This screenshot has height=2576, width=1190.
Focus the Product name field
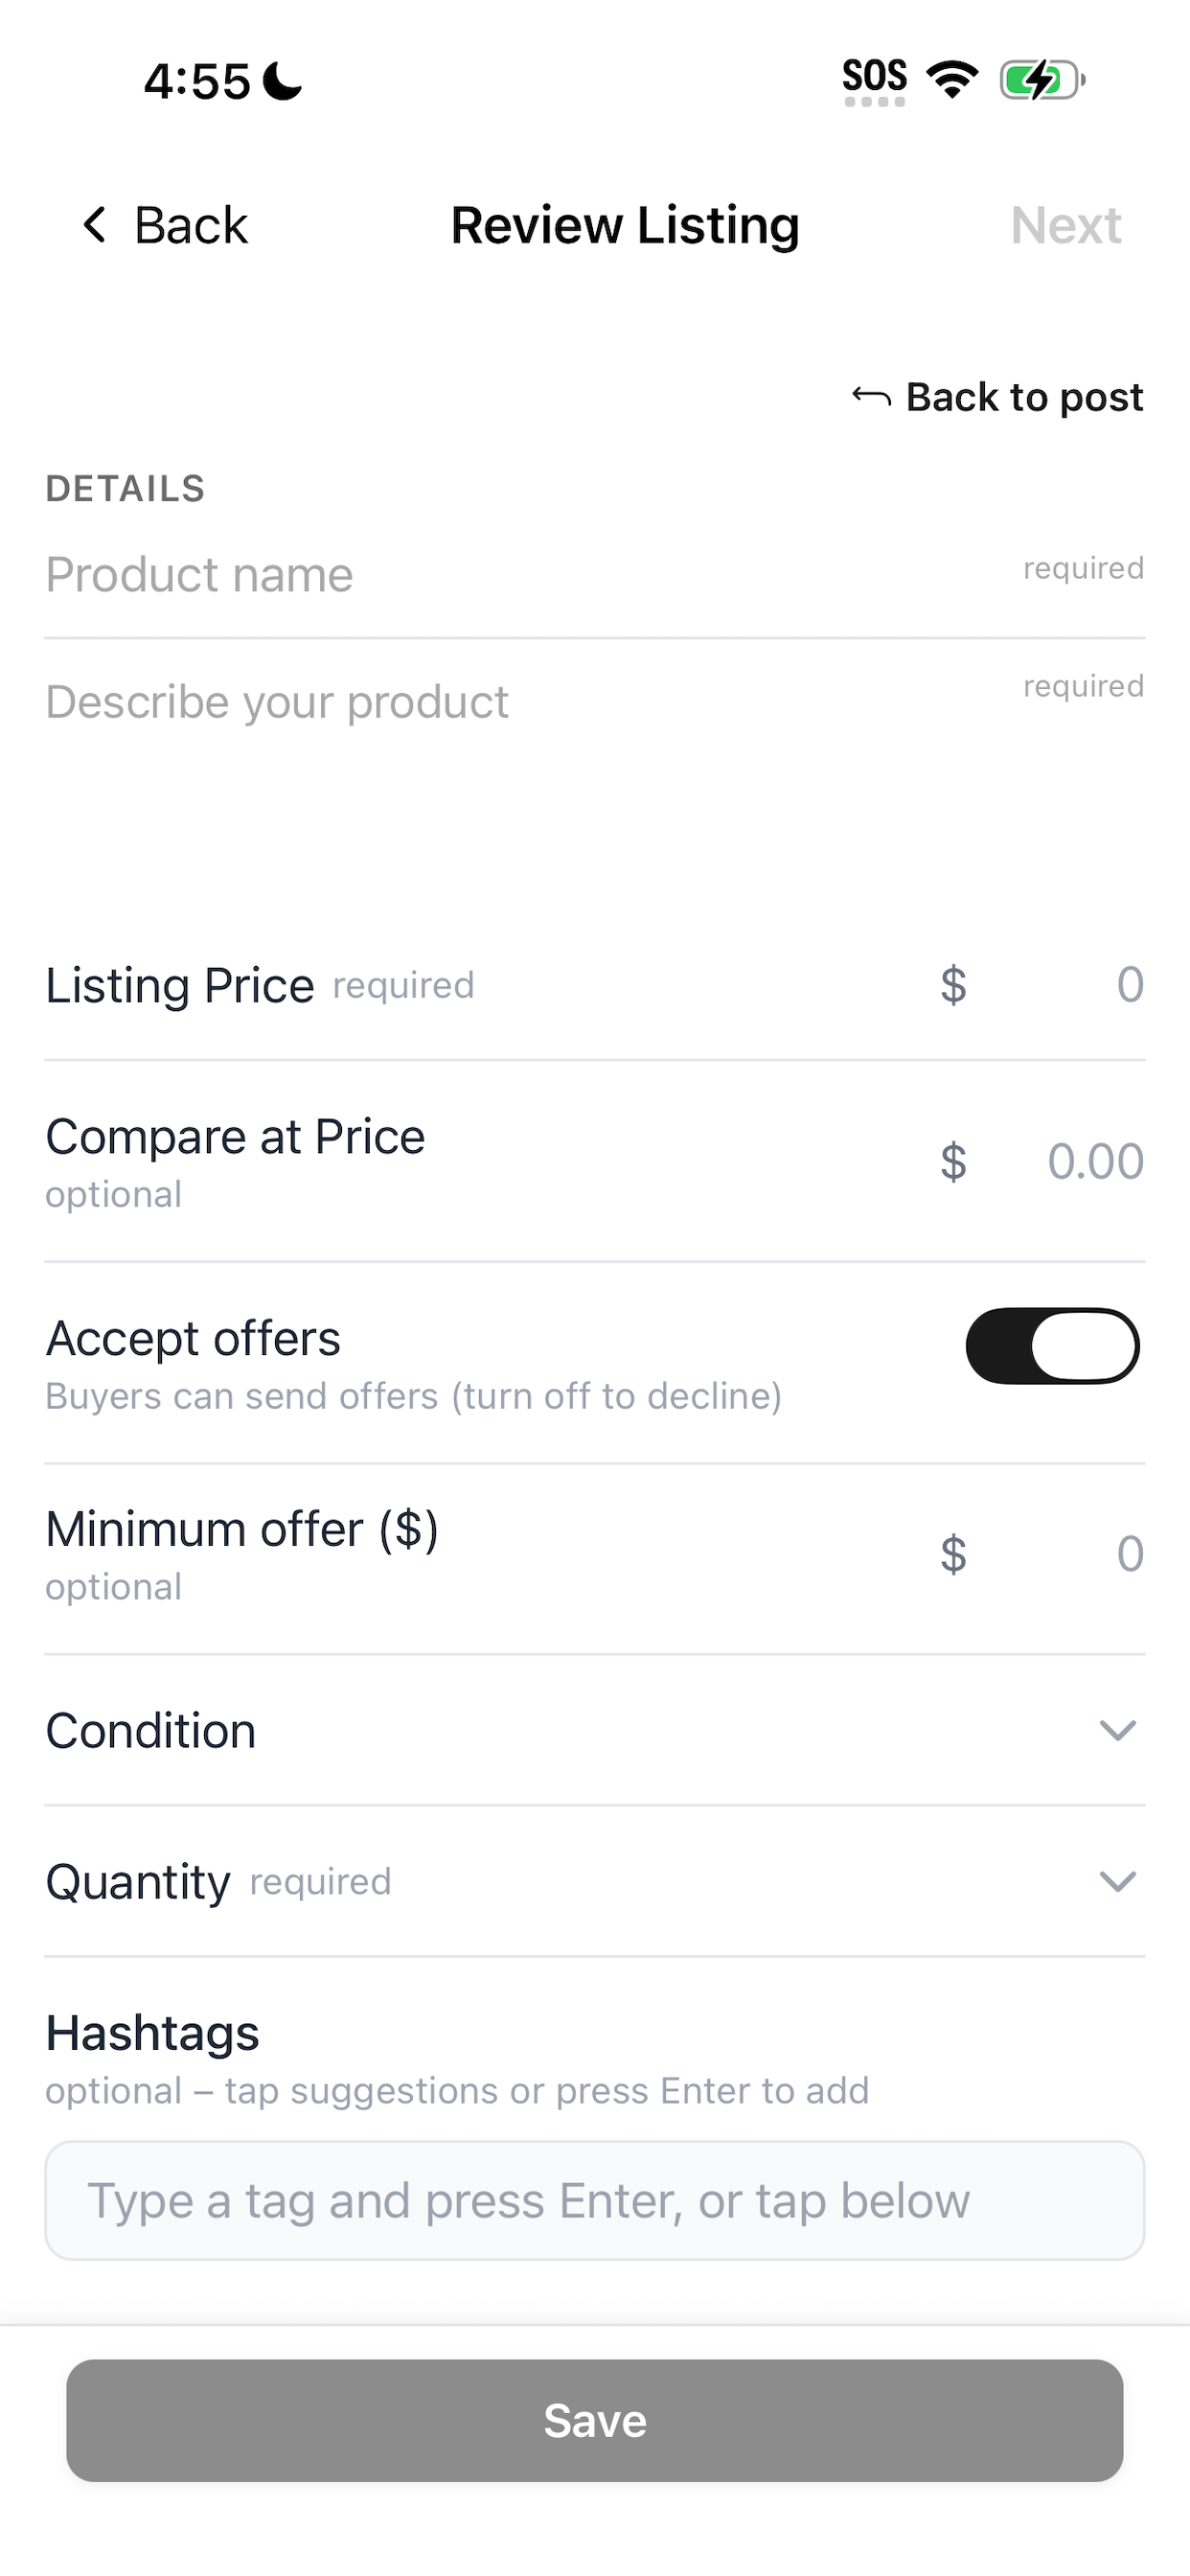[x=595, y=575]
